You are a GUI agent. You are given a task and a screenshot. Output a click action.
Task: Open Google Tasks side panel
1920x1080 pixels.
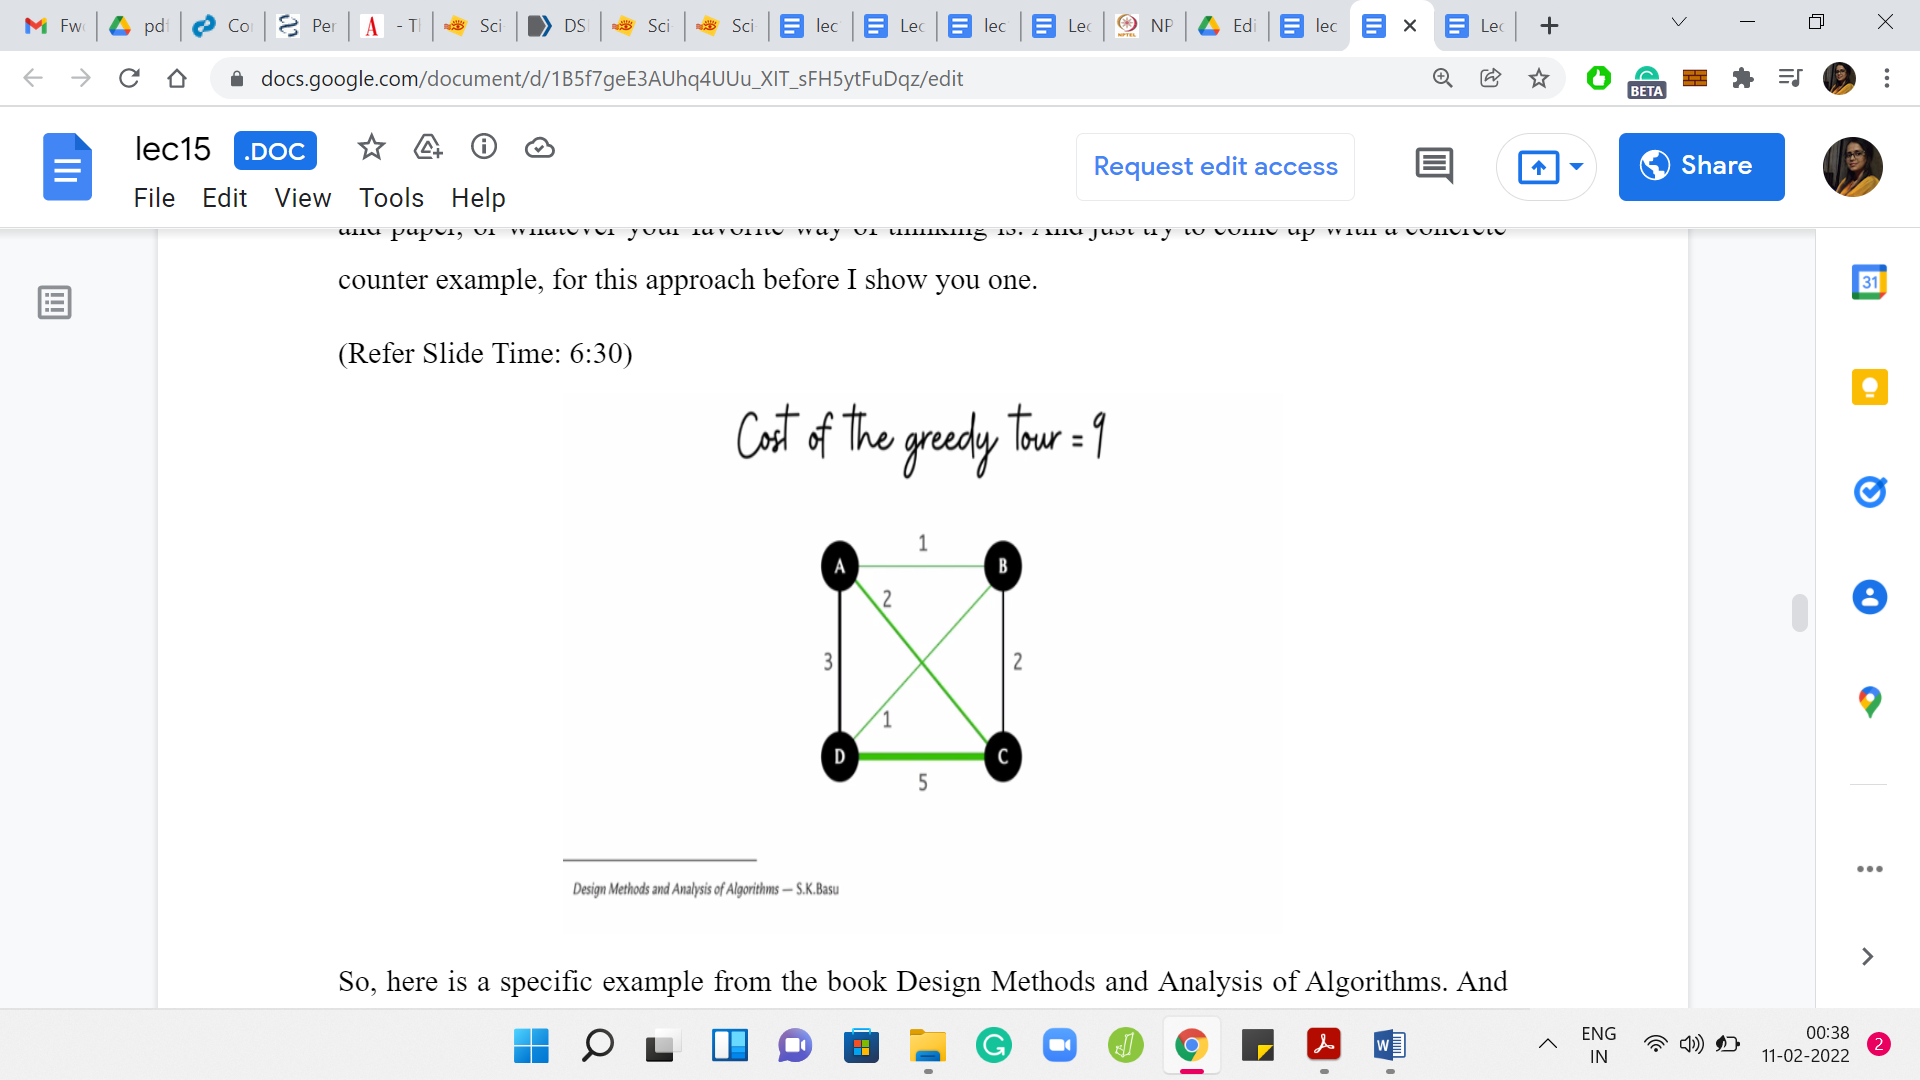tap(1869, 492)
